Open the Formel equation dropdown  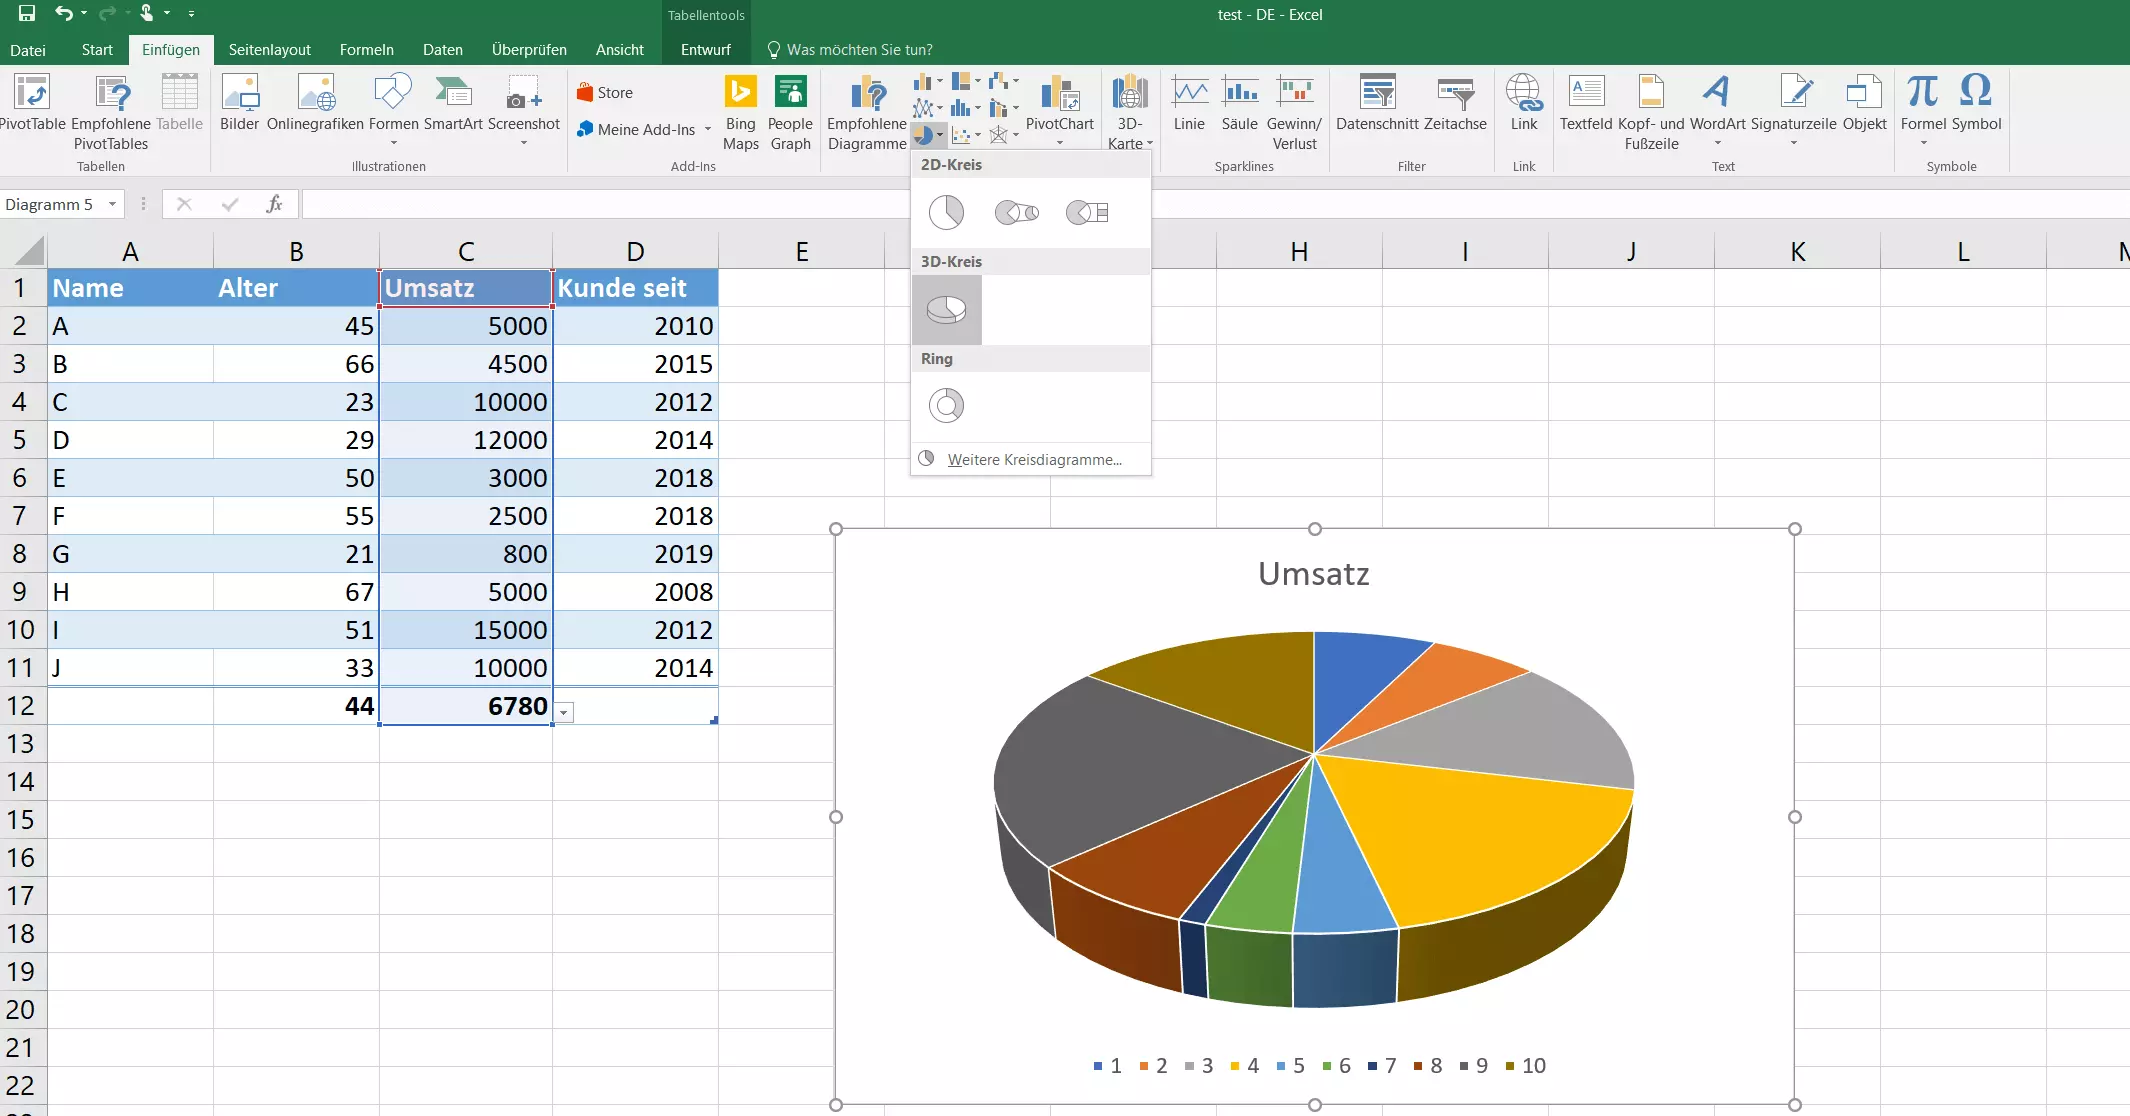(1923, 143)
